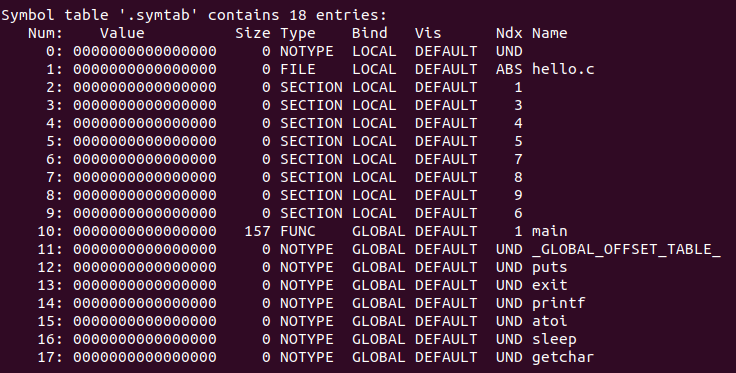736x373 pixels.
Task: Click the Ndx value 6 in row 9
Action: [518, 213]
